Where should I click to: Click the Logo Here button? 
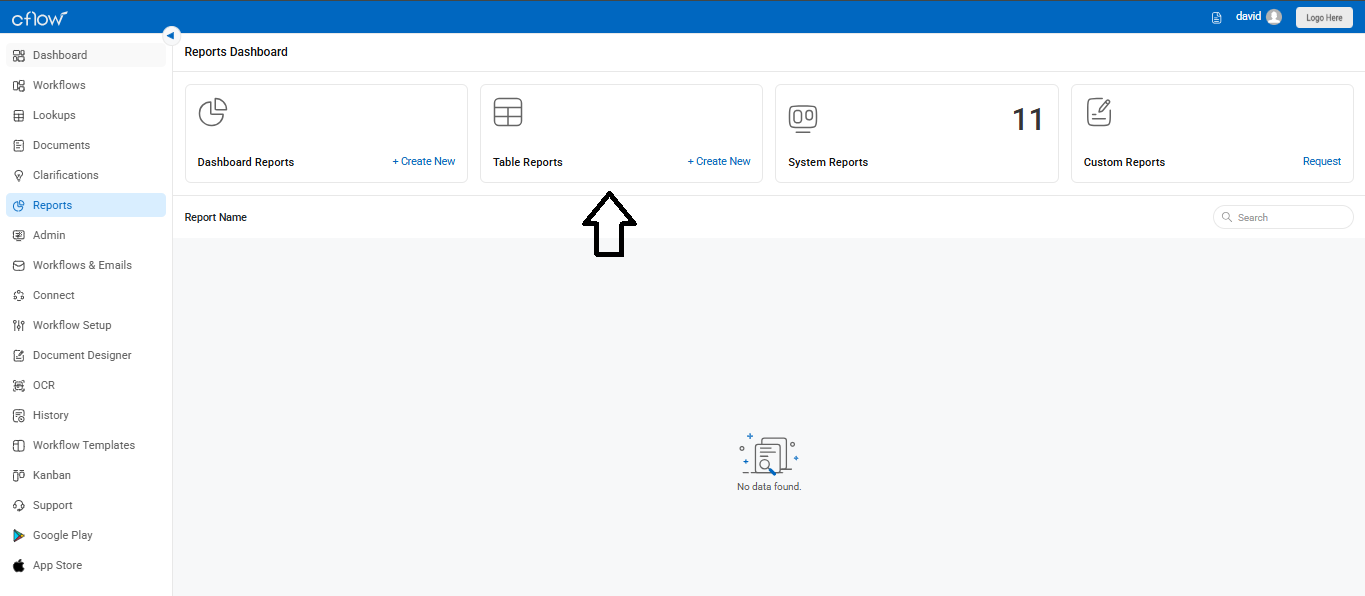click(x=1324, y=17)
